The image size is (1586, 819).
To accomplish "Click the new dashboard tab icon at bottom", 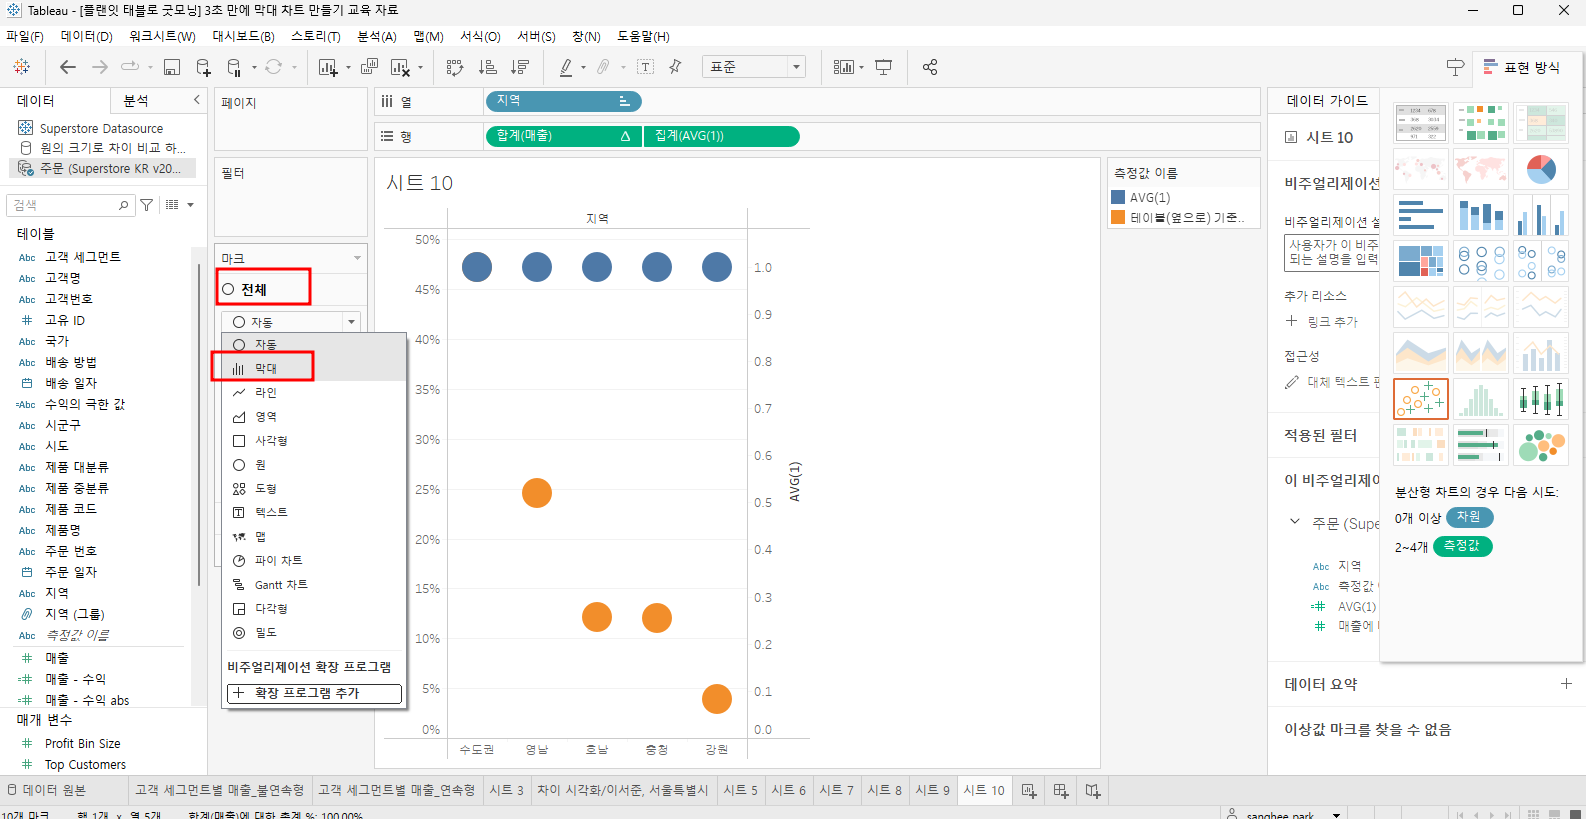I will click(1061, 791).
